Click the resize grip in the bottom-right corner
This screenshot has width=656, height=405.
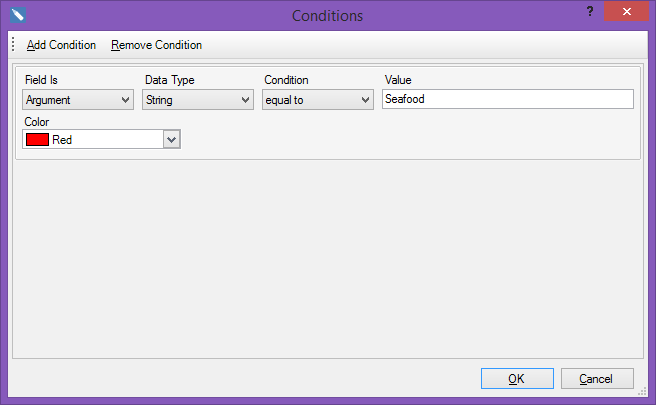click(x=642, y=392)
